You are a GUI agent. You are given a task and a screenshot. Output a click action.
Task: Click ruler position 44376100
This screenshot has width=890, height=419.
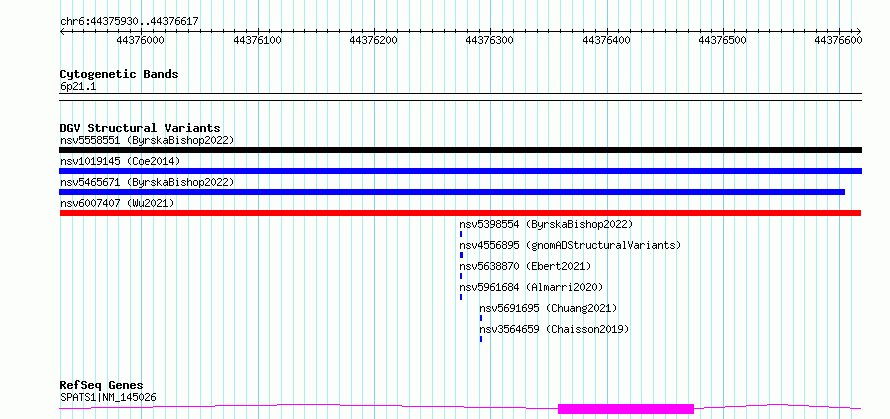(x=258, y=41)
